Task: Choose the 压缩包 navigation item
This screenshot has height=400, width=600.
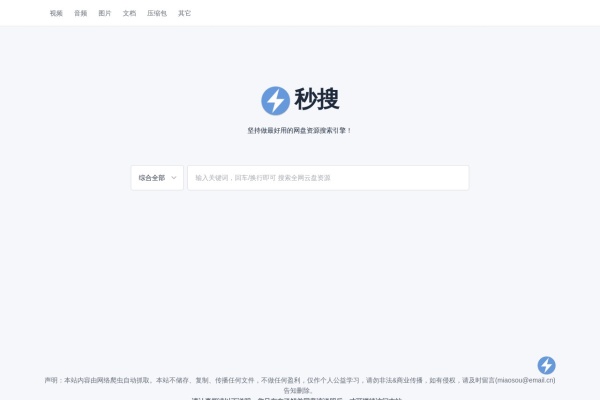Action: coord(157,13)
